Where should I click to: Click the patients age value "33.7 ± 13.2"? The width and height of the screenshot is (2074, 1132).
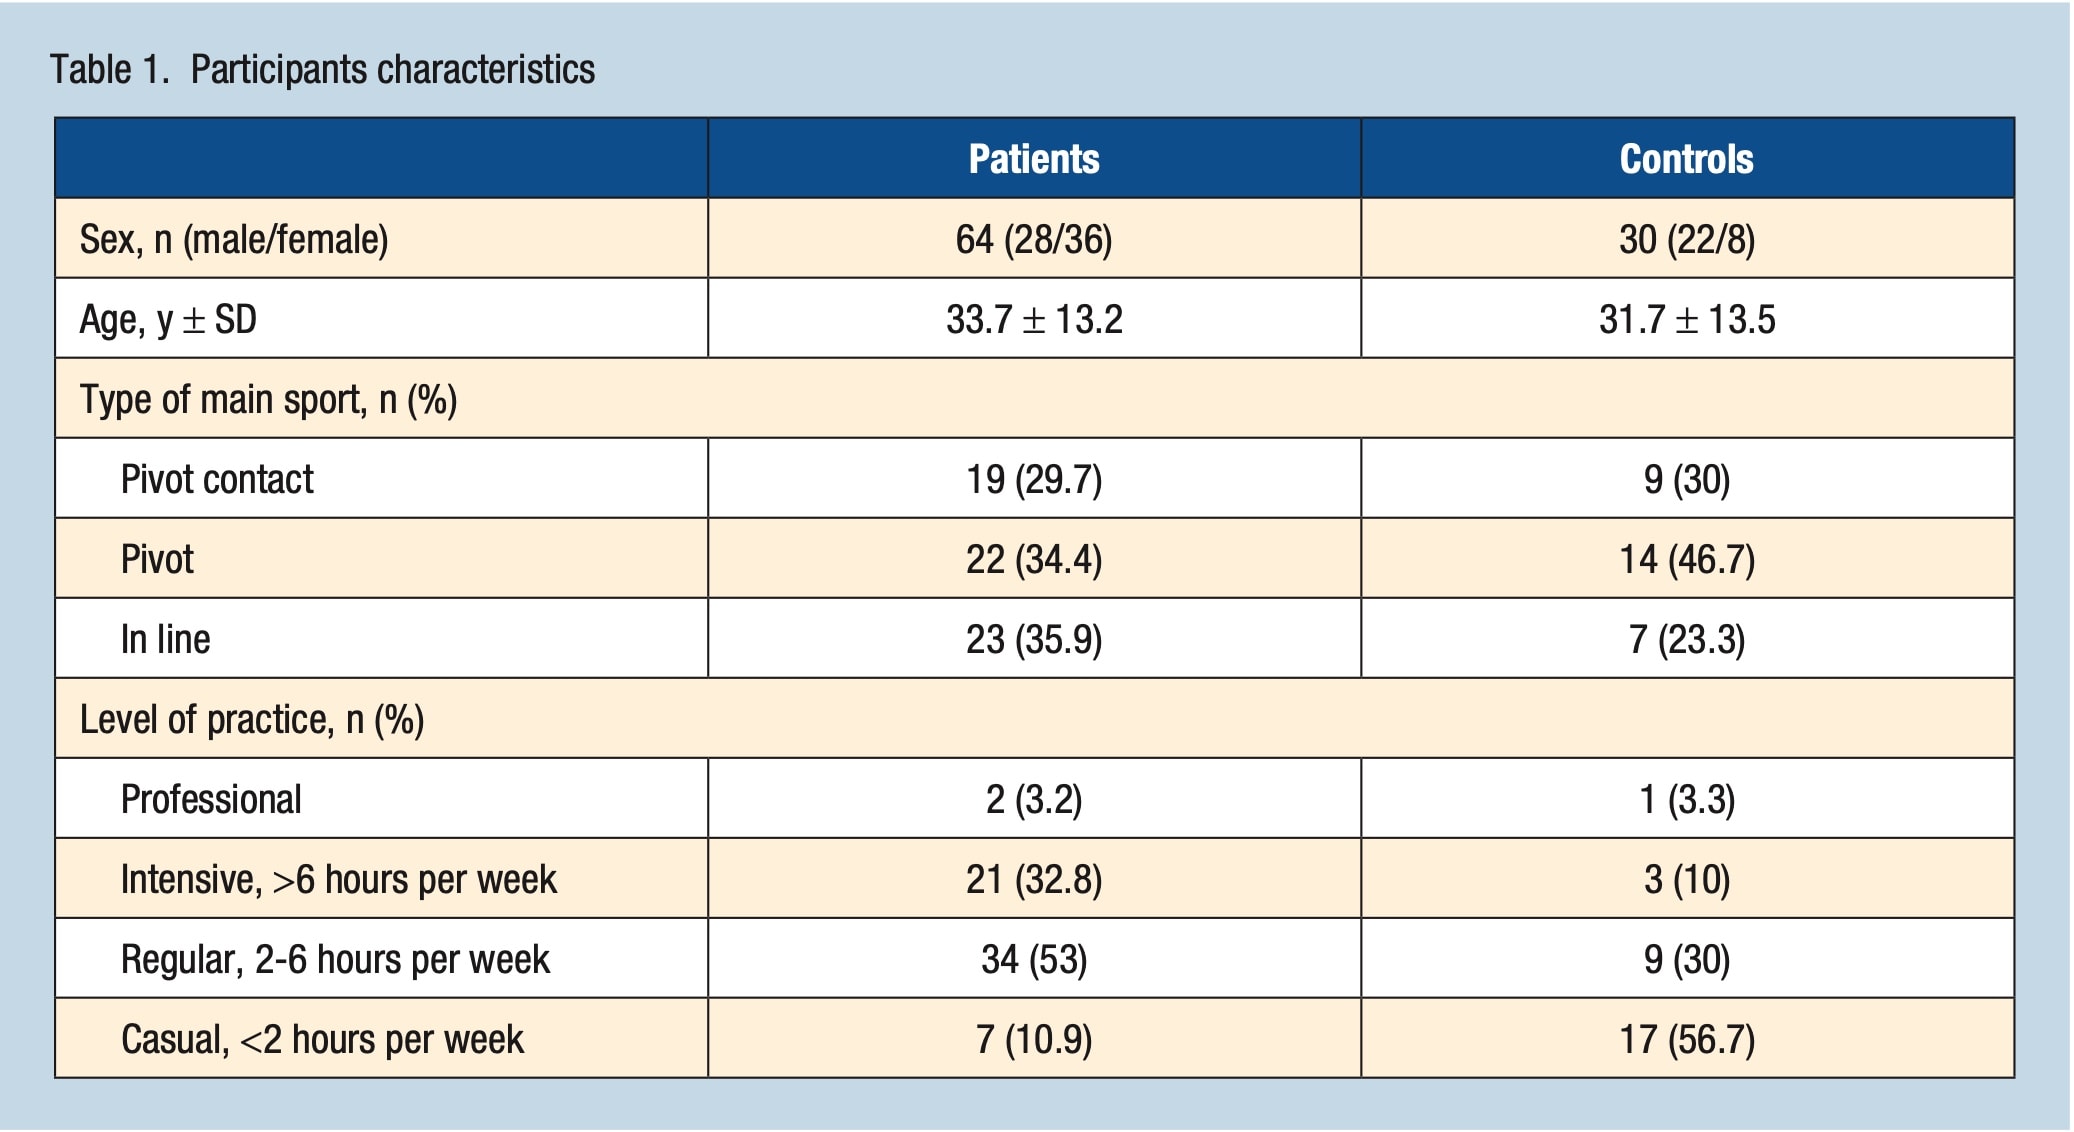pyautogui.click(x=1034, y=320)
